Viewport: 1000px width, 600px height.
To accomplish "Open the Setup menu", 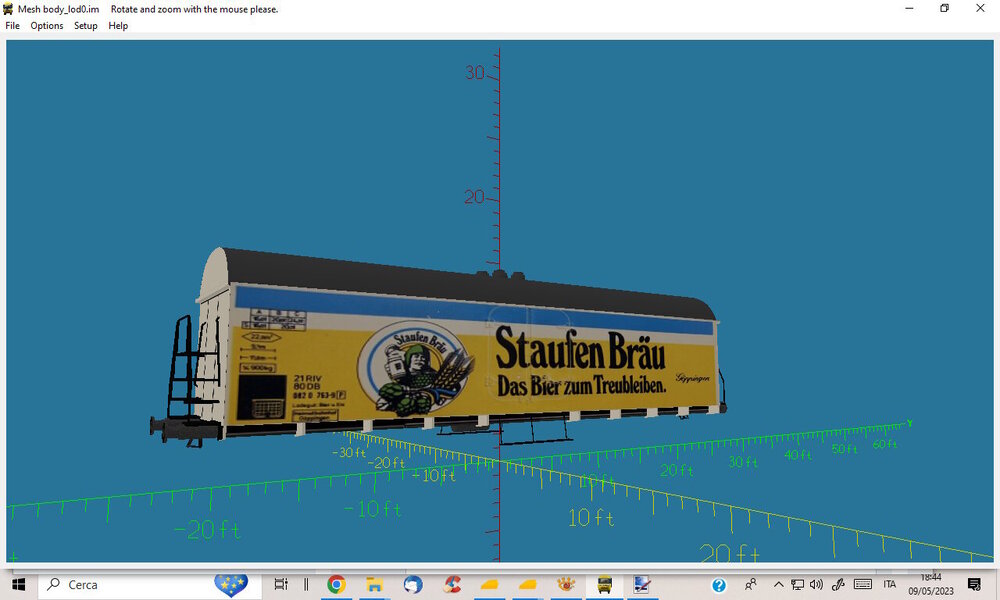I will tap(85, 26).
